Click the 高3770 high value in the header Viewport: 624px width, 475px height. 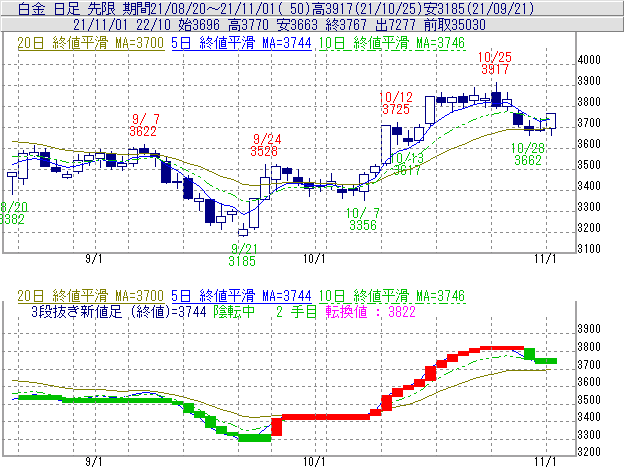[248, 25]
